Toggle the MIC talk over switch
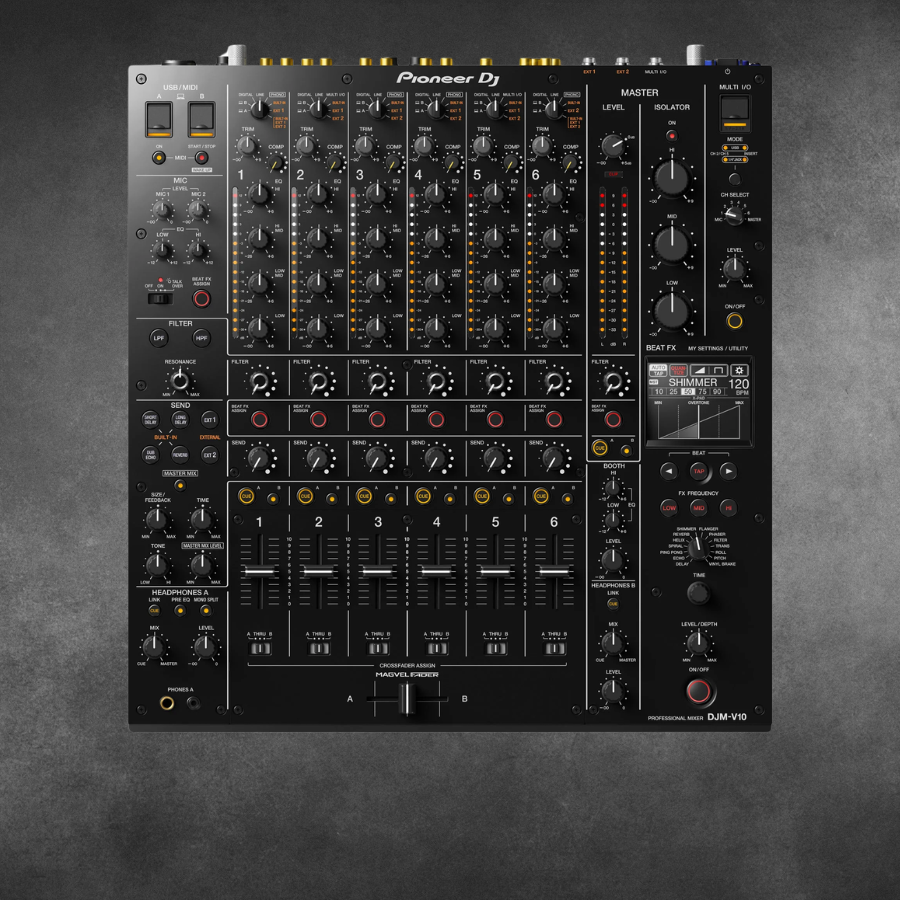 tap(160, 298)
